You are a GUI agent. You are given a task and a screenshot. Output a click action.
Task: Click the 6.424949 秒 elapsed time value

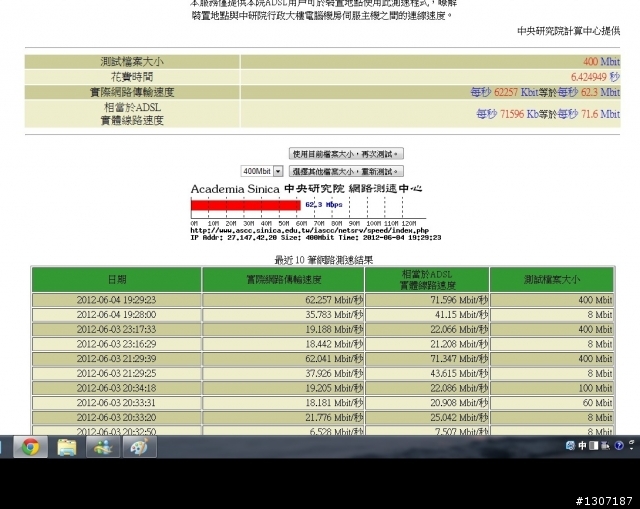point(595,77)
